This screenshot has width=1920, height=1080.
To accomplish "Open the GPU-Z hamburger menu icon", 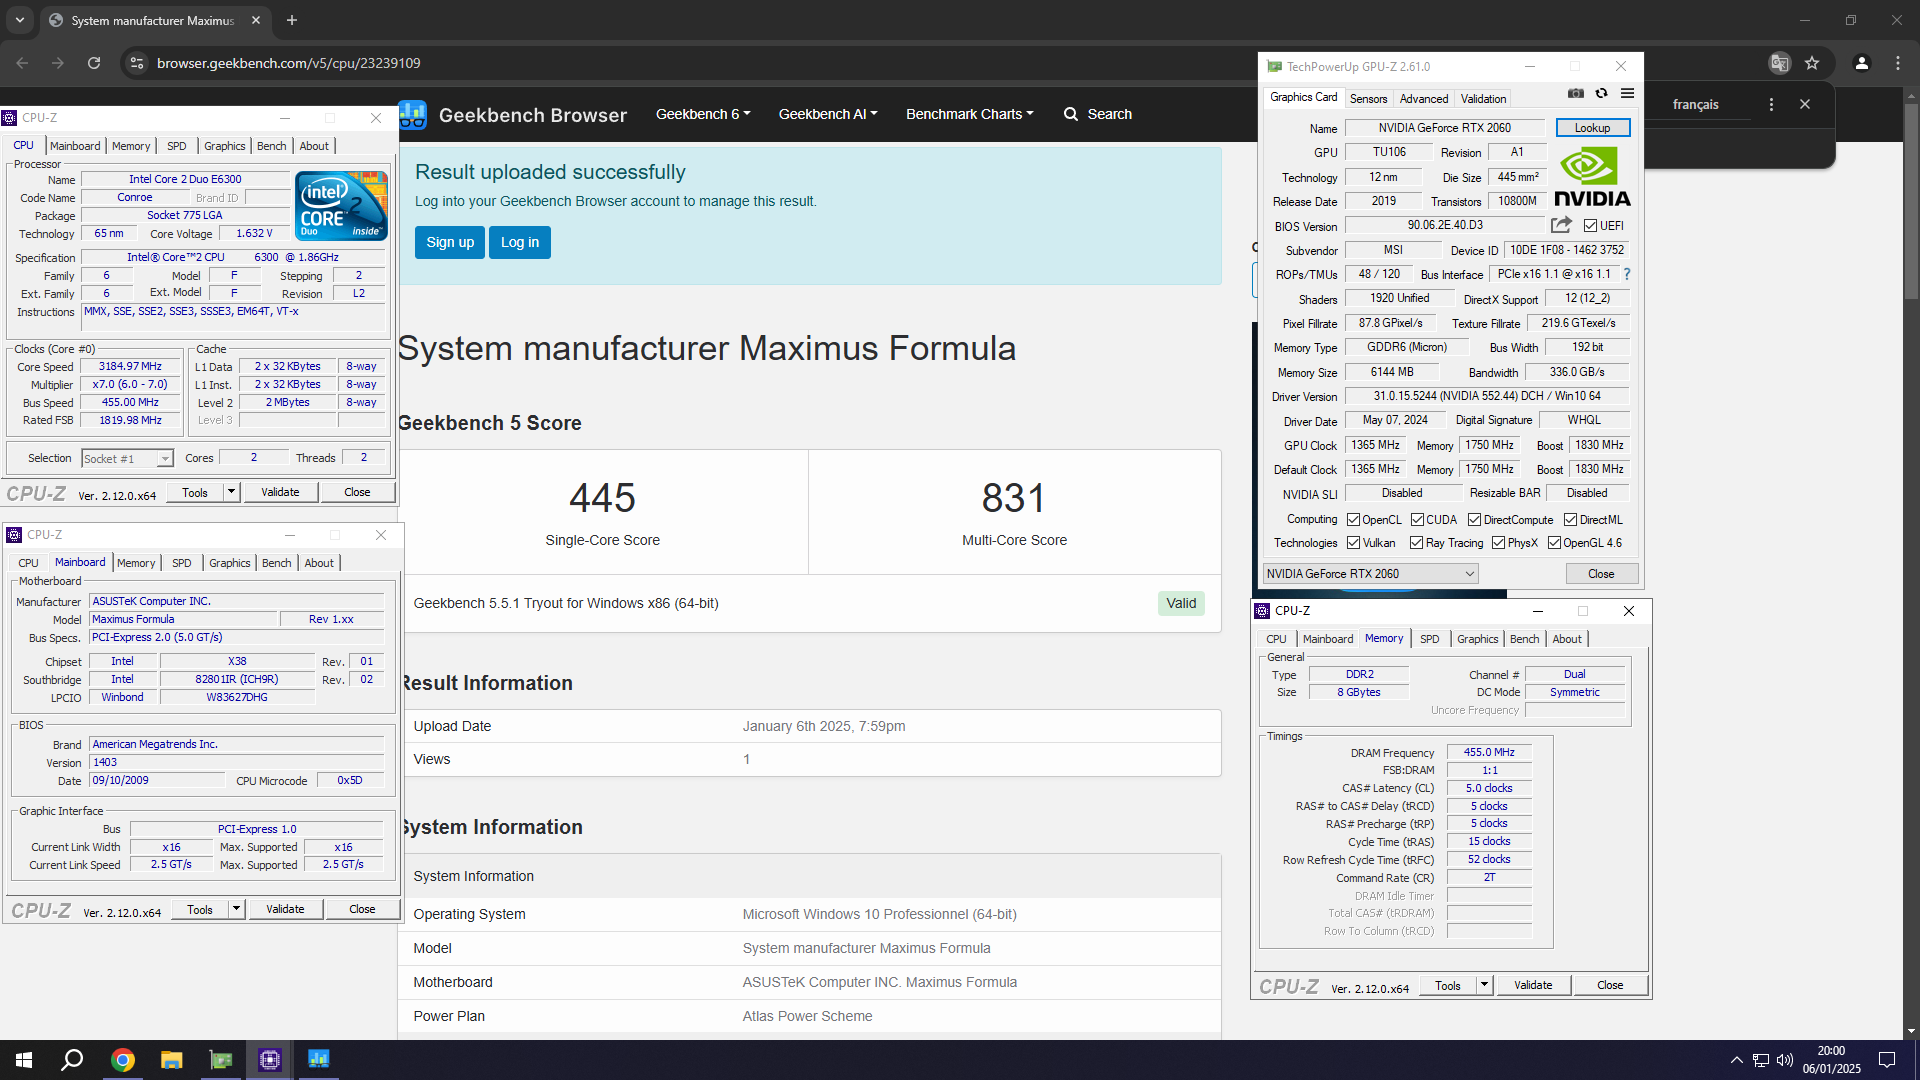I will point(1628,94).
